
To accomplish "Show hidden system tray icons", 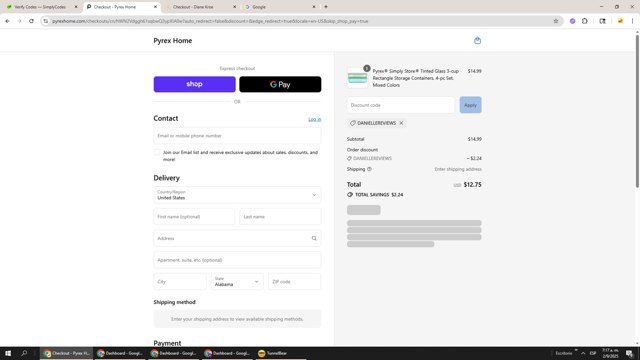I will click(x=583, y=353).
